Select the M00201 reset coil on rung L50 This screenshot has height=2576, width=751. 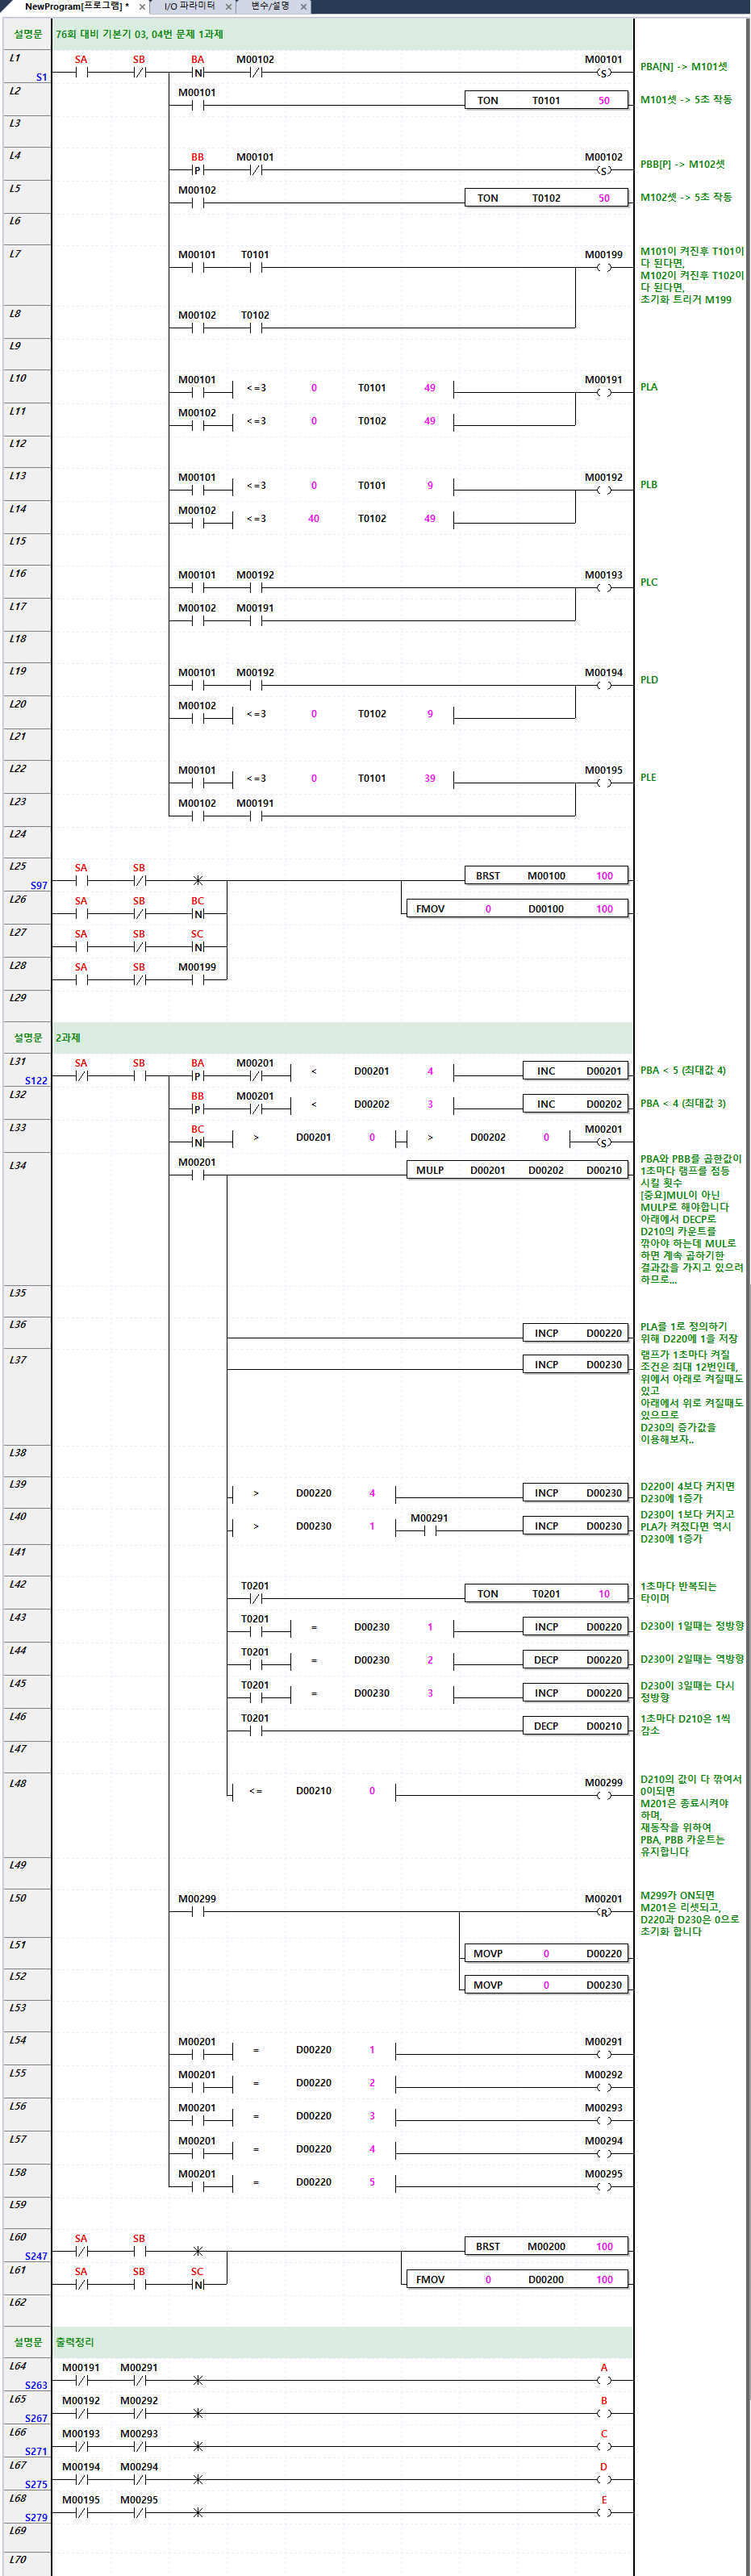tap(603, 1912)
